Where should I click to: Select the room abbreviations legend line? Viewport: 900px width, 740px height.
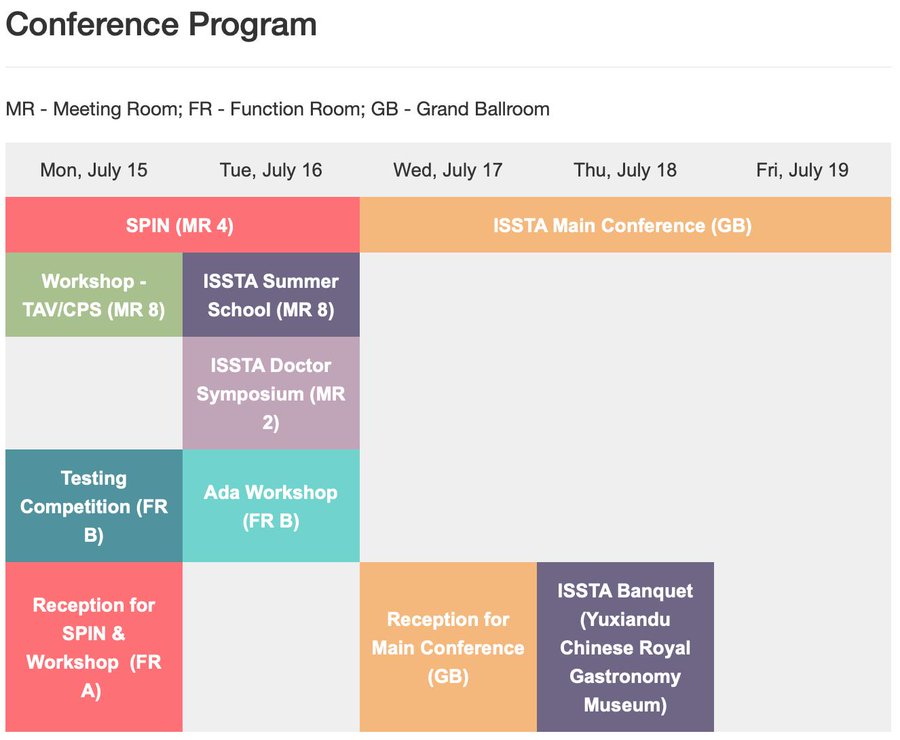click(x=278, y=109)
